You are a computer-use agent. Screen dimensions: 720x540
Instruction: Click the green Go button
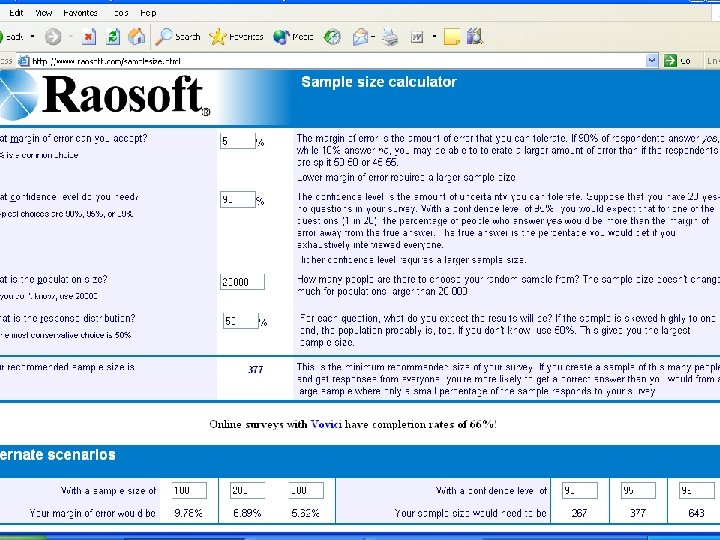678,61
